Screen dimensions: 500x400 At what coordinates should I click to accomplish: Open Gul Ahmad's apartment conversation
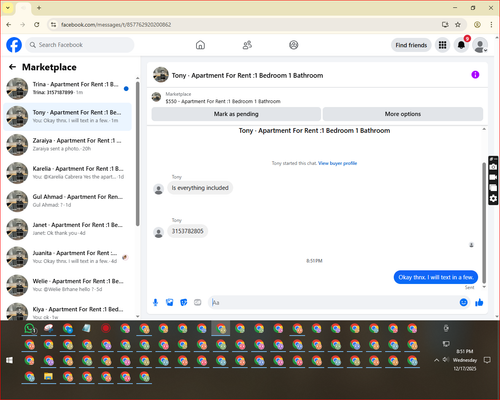pos(68,201)
